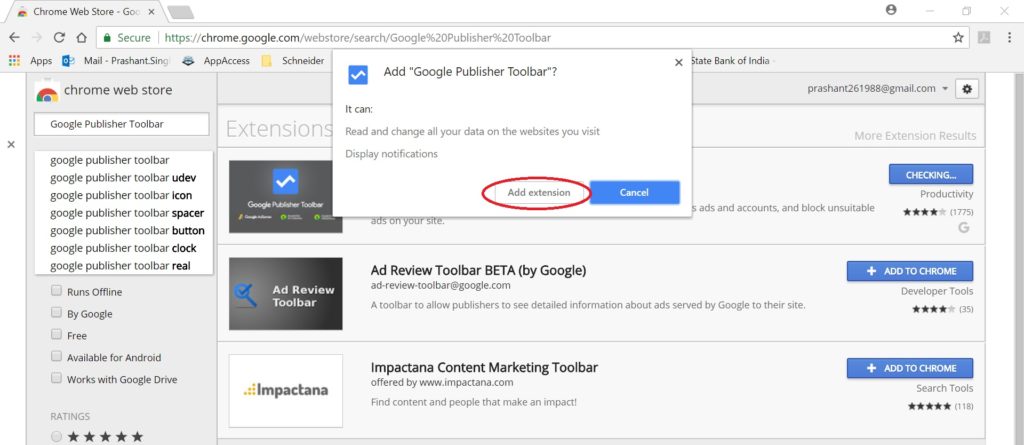Image resolution: width=1024 pixels, height=445 pixels.
Task: Expand the prashant261988@gmail.com account dropdown
Action: 878,89
